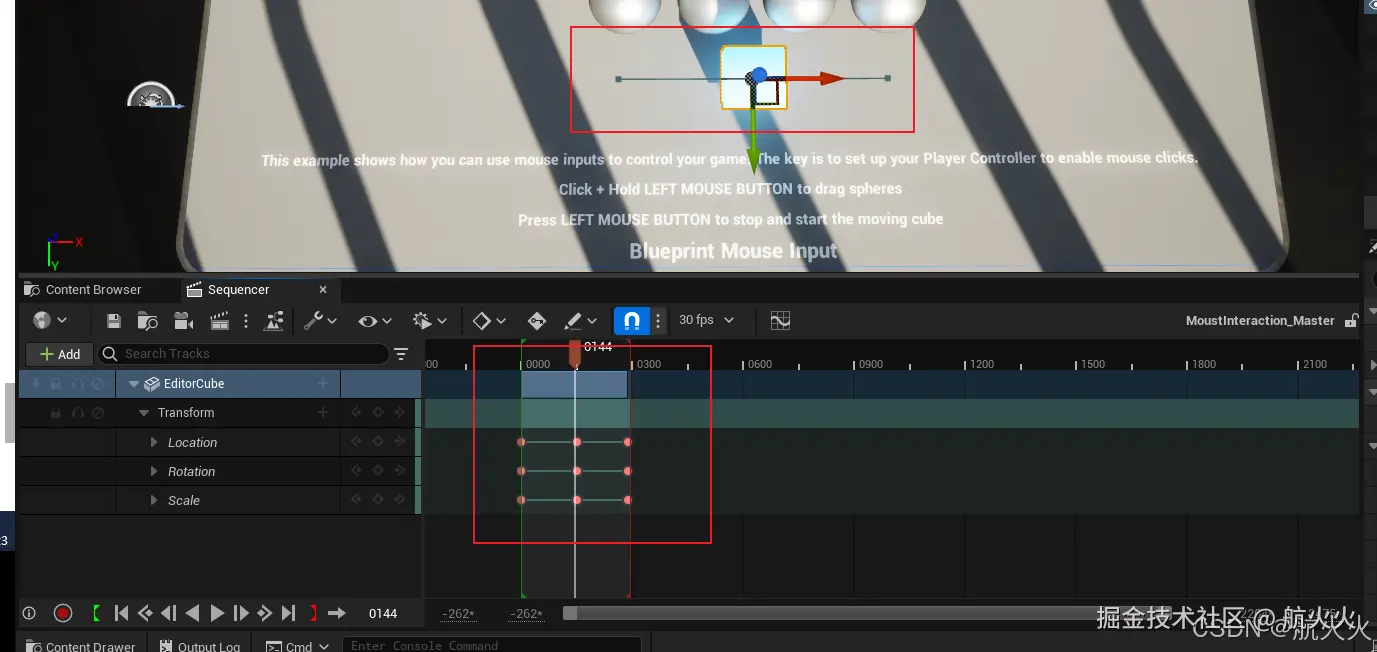This screenshot has width=1377, height=652.
Task: Click the green plus Add button
Action: 60,354
